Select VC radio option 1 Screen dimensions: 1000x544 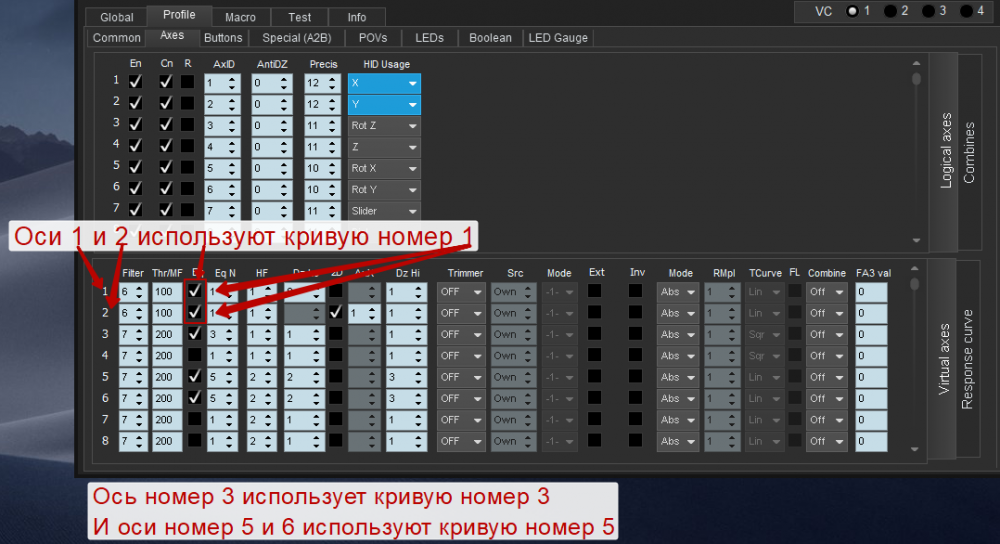pyautogui.click(x=853, y=11)
